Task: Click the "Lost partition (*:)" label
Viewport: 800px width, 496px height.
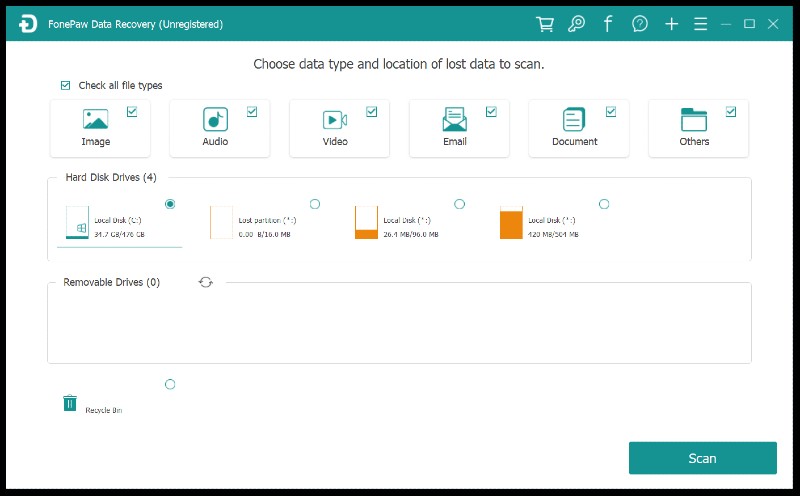Action: (x=267, y=220)
